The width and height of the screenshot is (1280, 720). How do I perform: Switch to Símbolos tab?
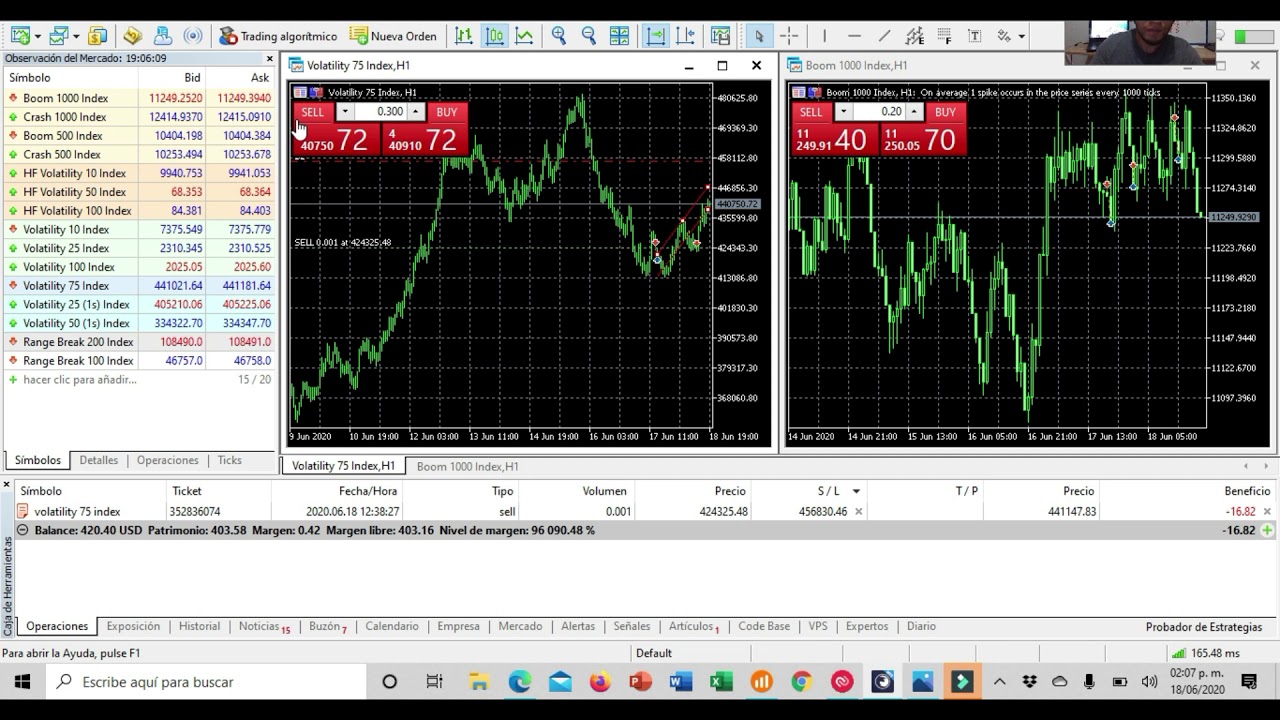(37, 460)
